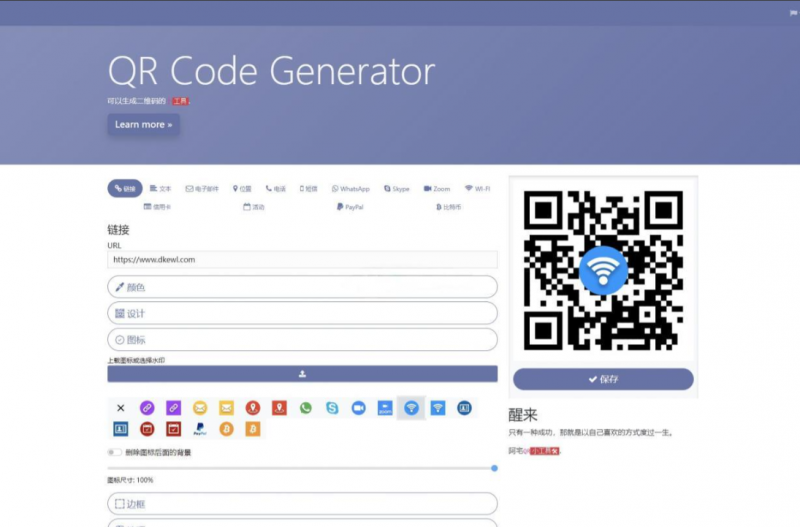Pick the round red location pin logo
This screenshot has width=800, height=527.
(253, 408)
